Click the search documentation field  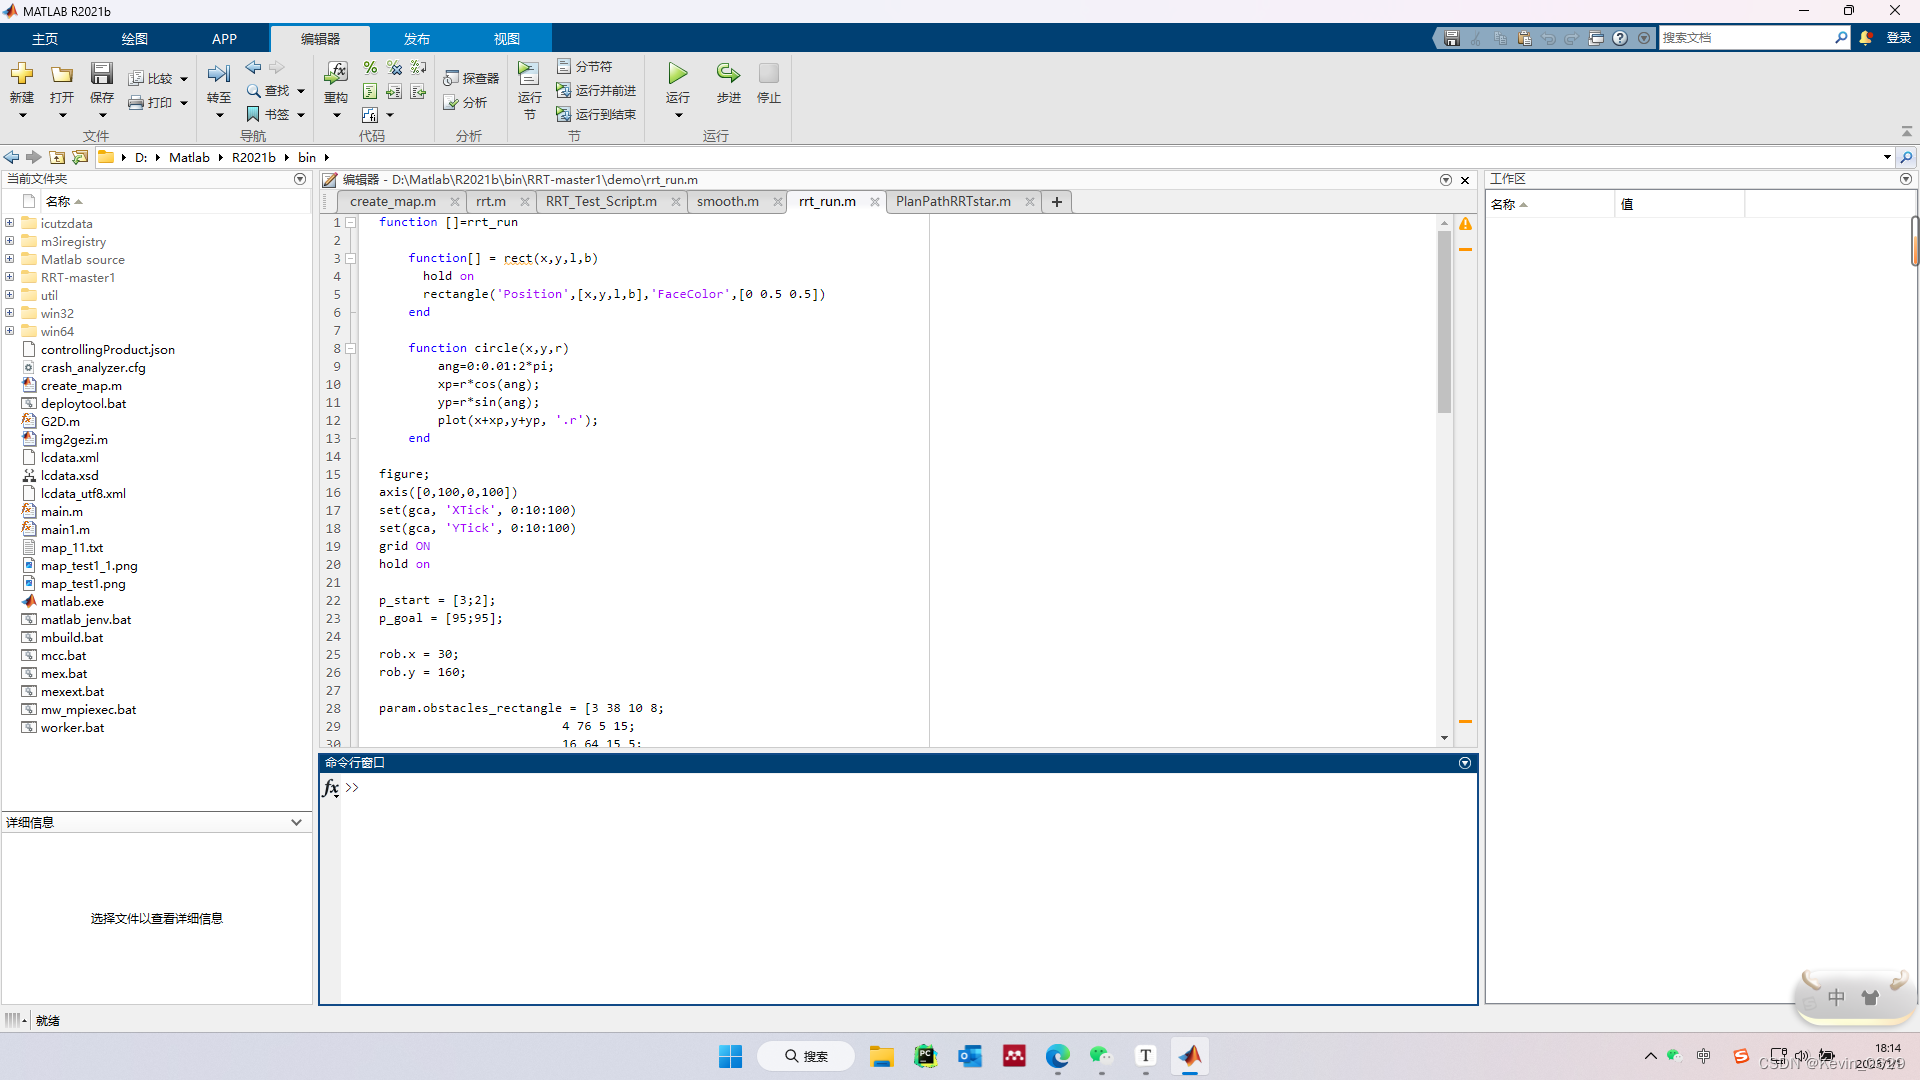click(x=1745, y=38)
